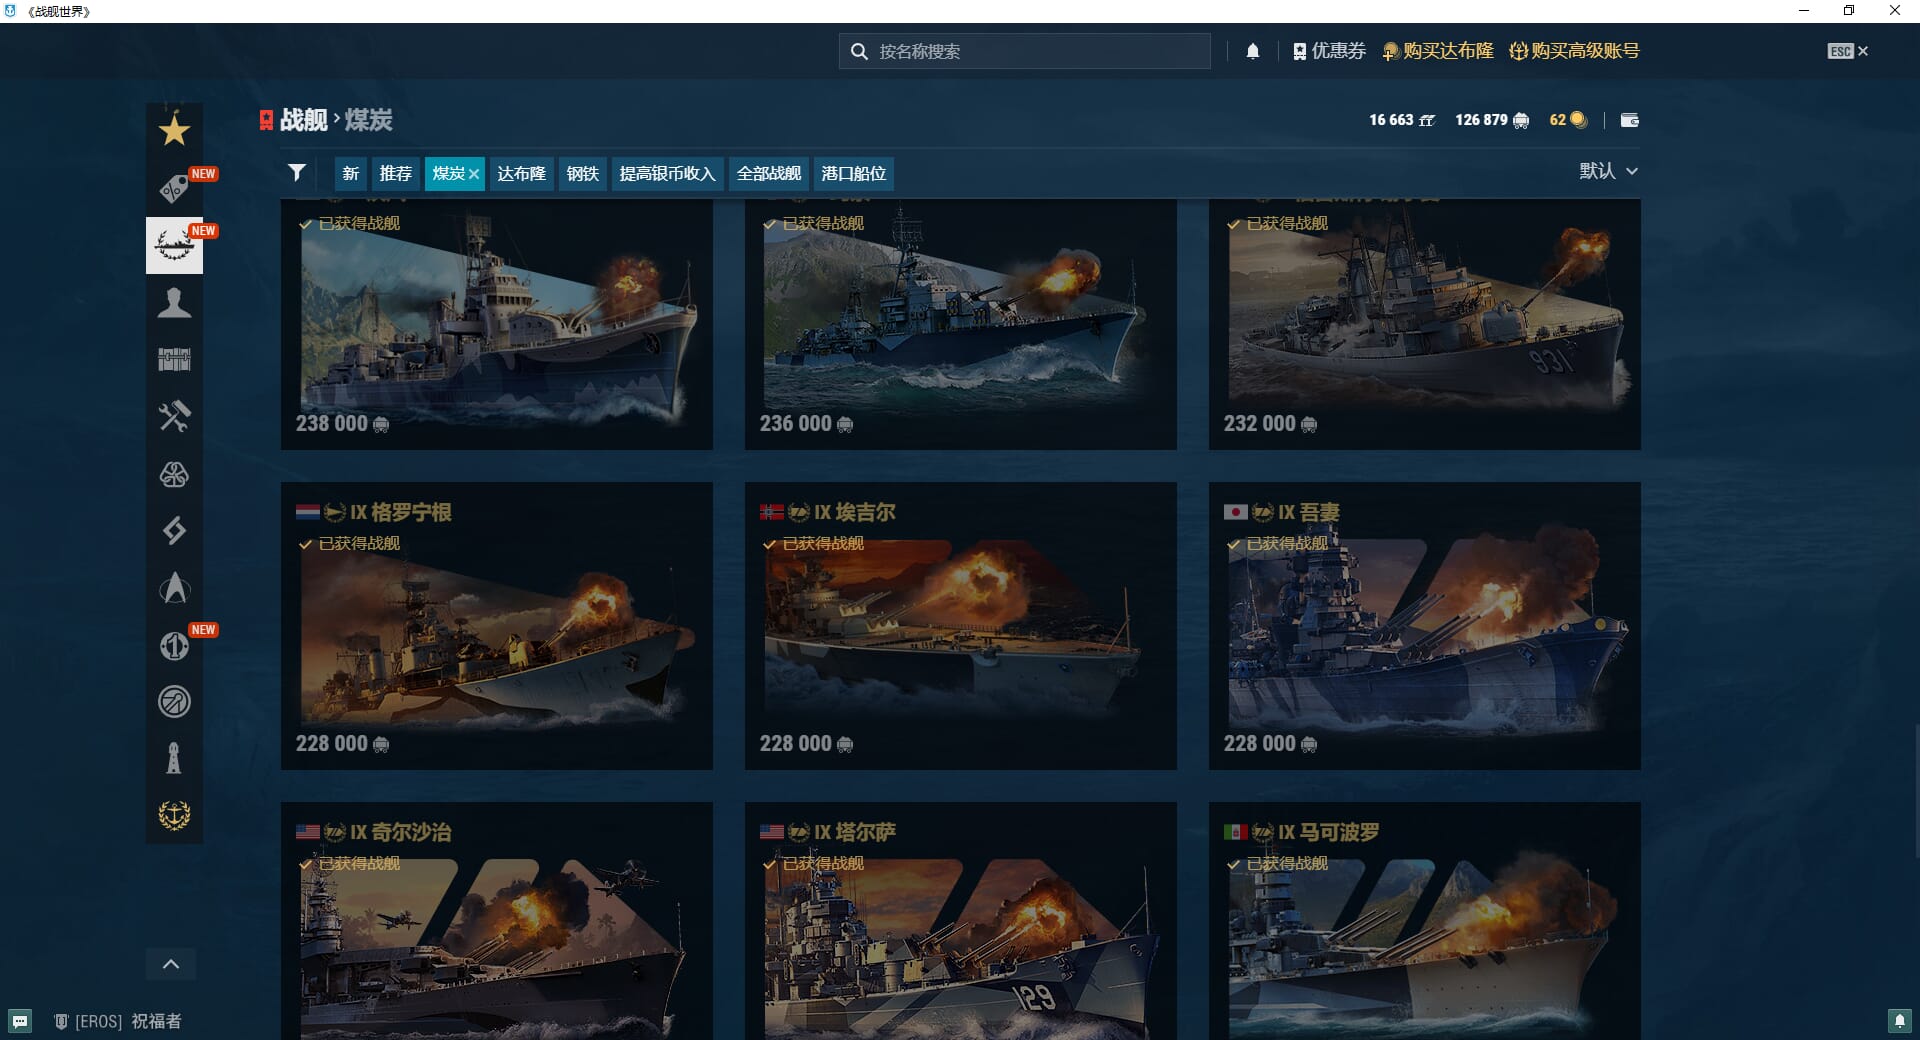This screenshot has width=1920, height=1040.
Task: Remove the active 煤炭 filter tag
Action: (x=474, y=174)
